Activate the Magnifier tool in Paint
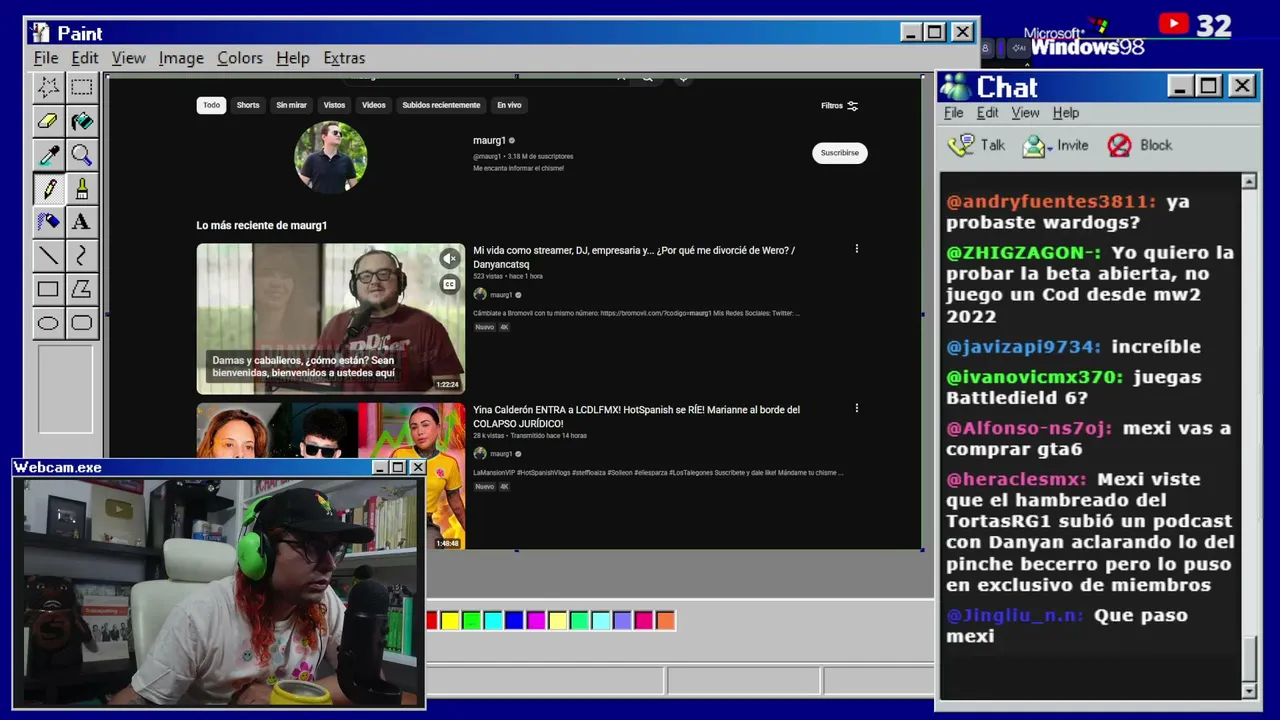 [82, 155]
